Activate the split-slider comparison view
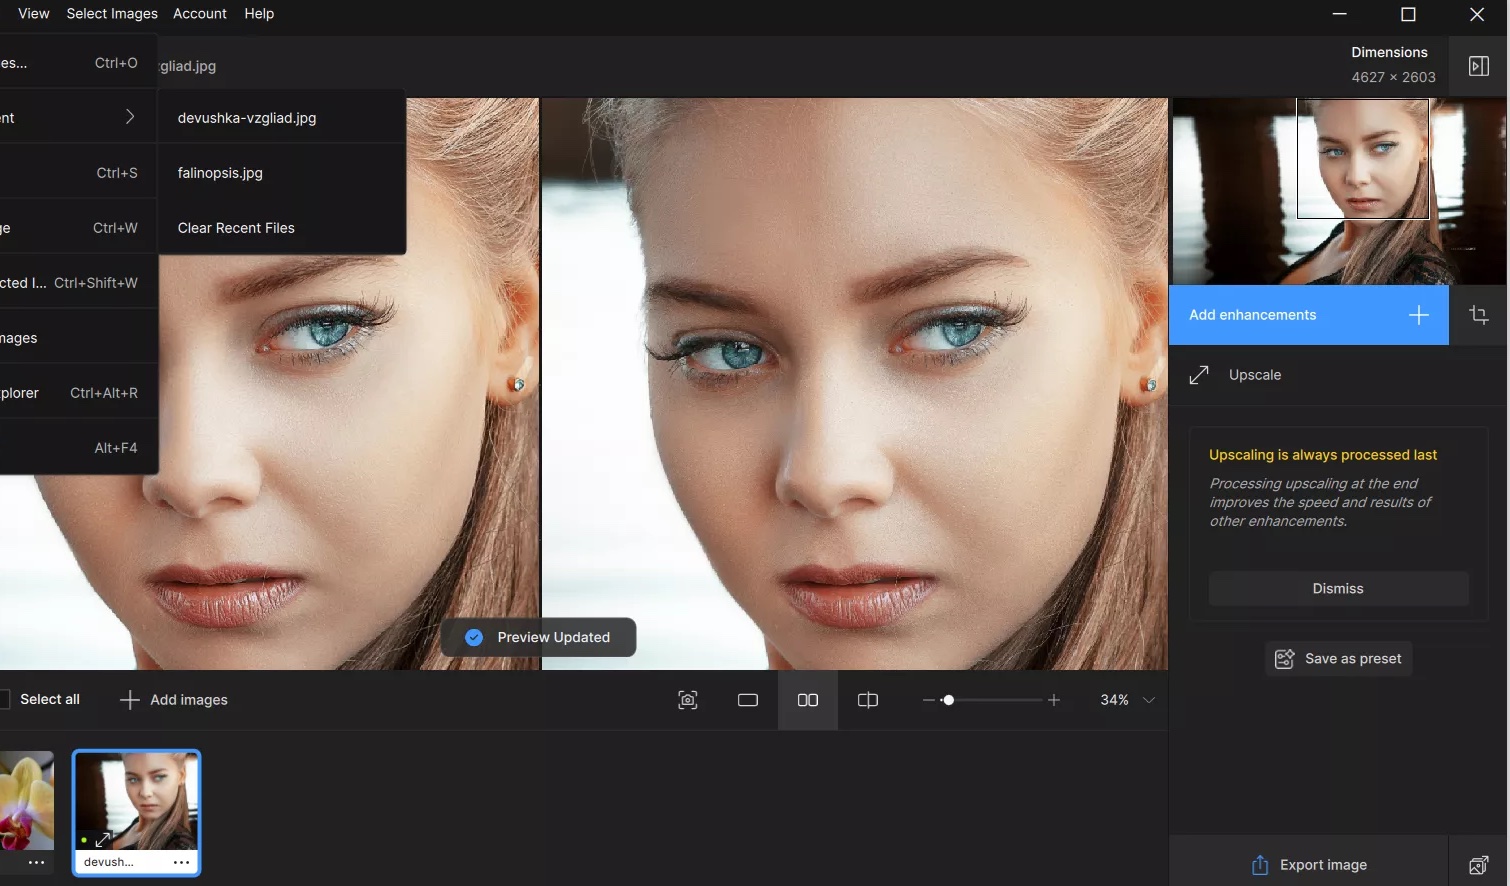 (x=867, y=700)
